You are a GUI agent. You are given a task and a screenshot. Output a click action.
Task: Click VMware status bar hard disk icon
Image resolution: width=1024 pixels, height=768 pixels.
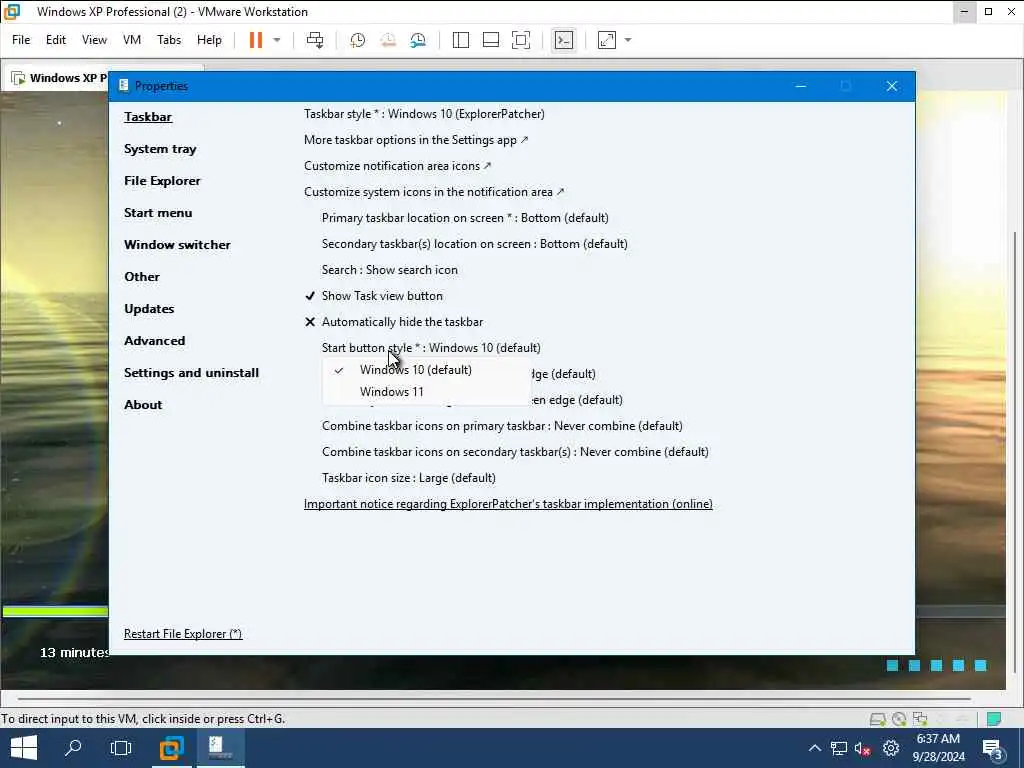[877, 719]
